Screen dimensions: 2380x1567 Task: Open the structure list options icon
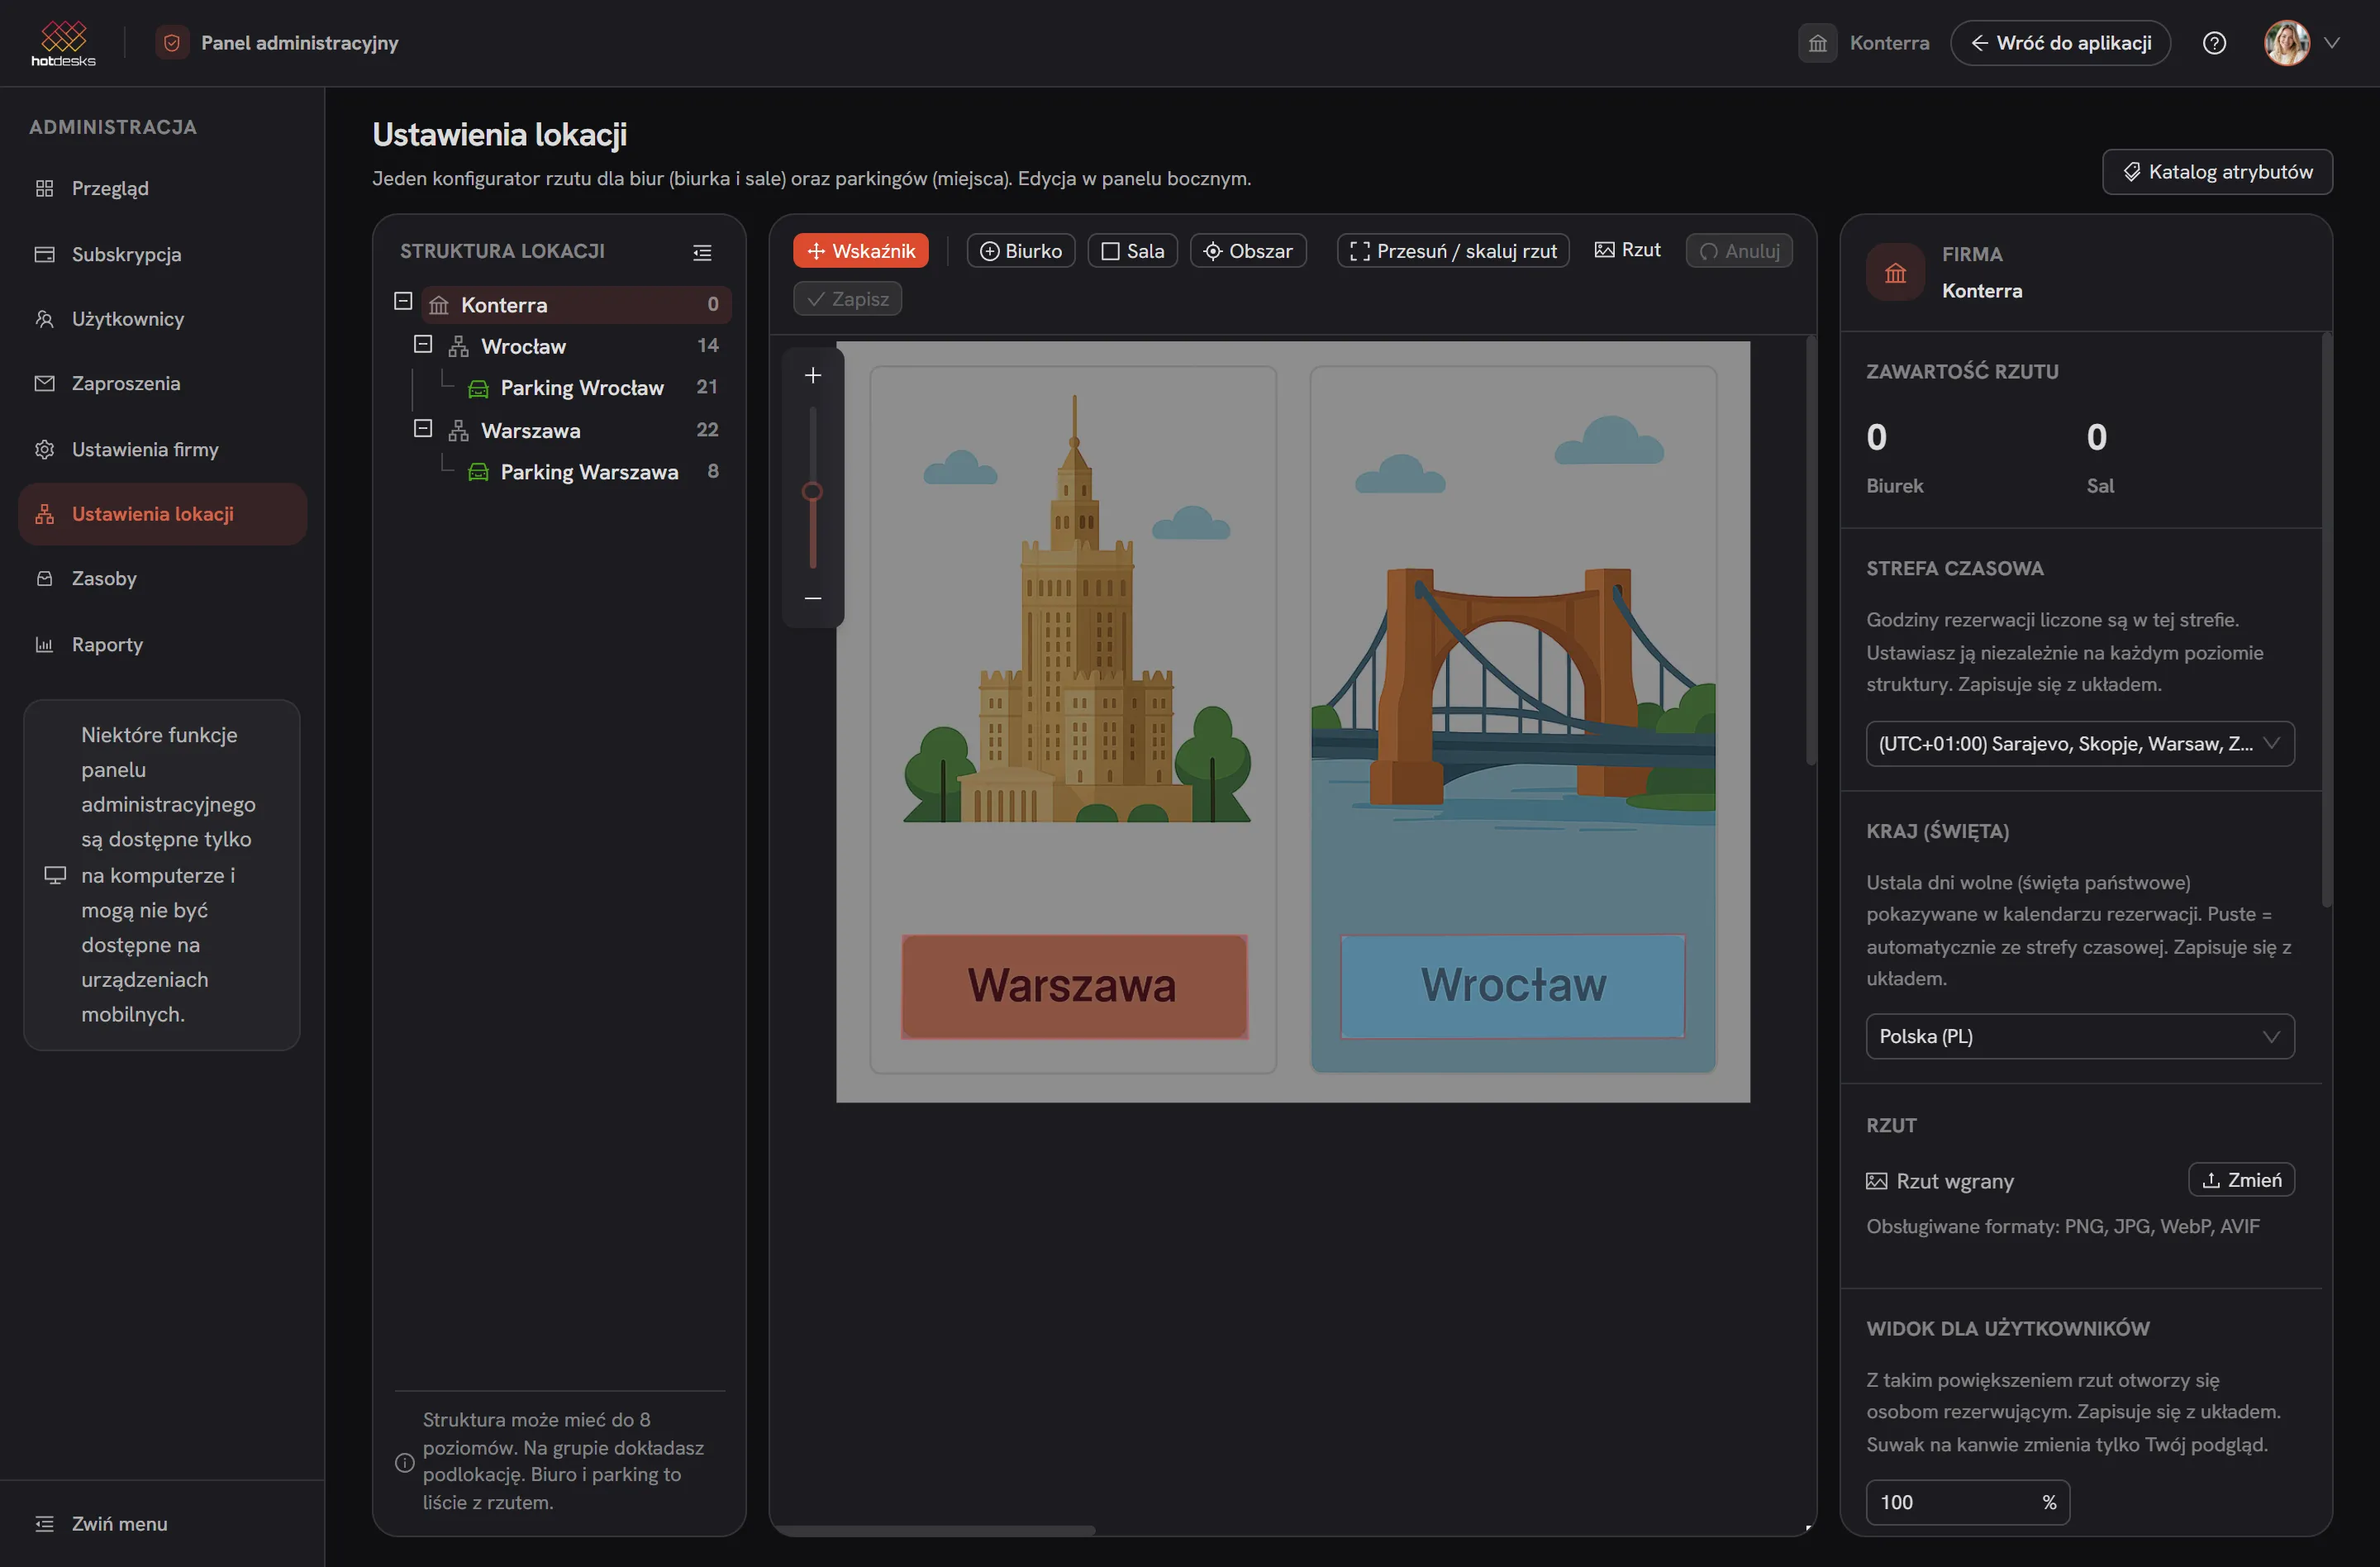(x=702, y=252)
